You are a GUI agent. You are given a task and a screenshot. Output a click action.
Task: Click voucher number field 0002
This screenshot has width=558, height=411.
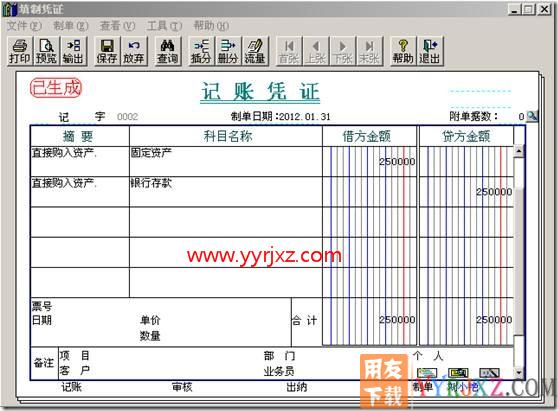127,117
